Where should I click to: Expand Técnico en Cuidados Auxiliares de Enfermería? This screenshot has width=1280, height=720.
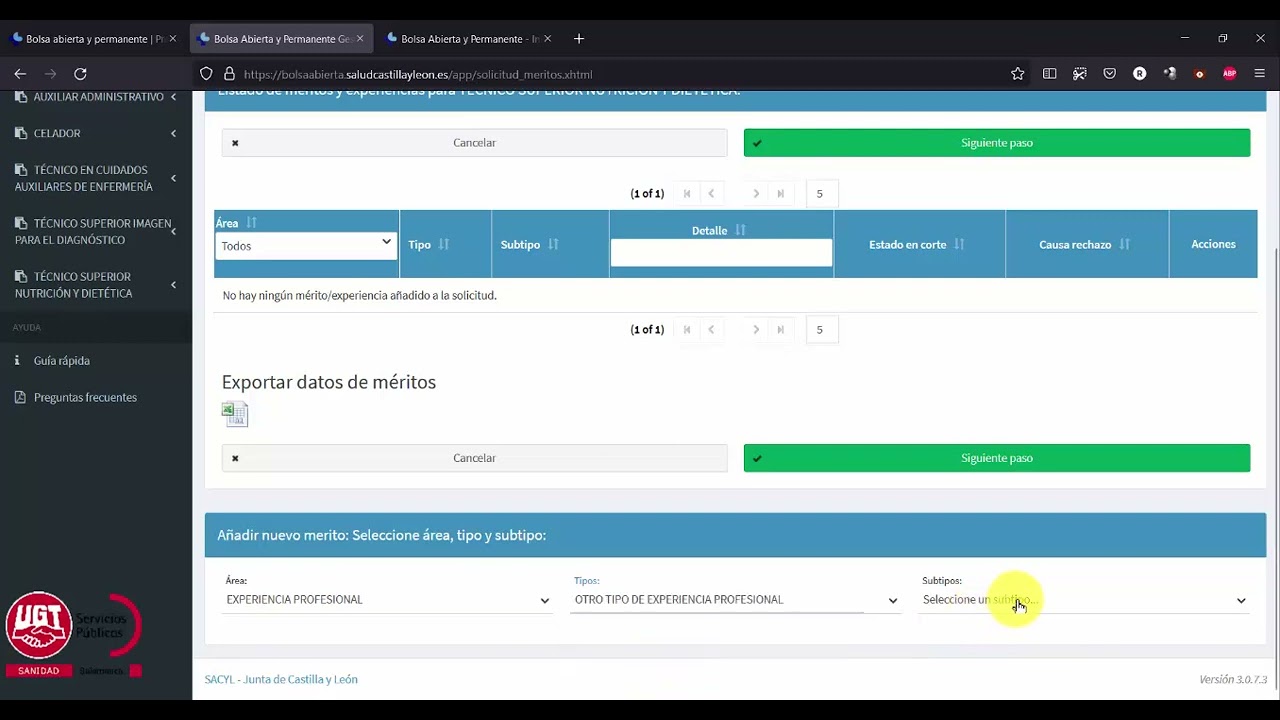(x=96, y=178)
